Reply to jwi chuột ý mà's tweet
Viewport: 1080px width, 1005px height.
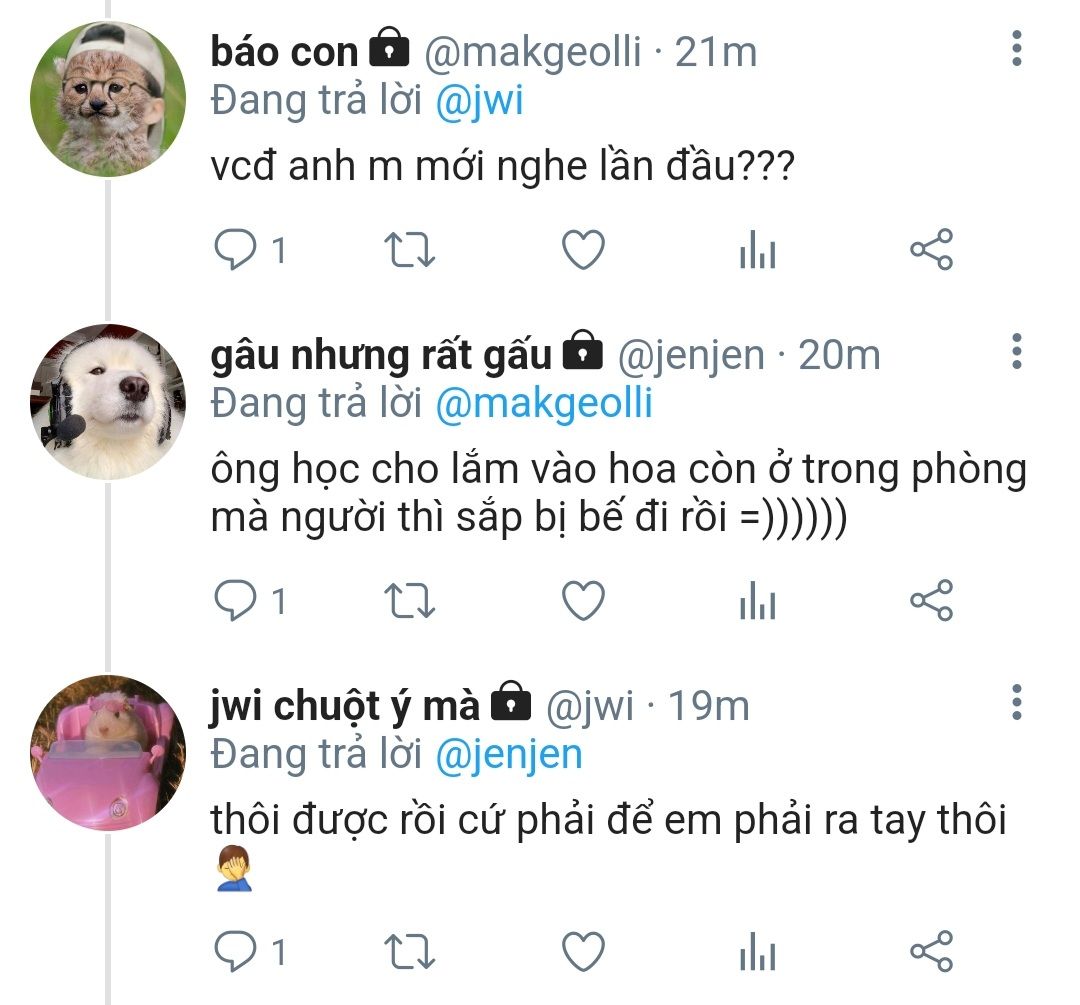[236, 952]
